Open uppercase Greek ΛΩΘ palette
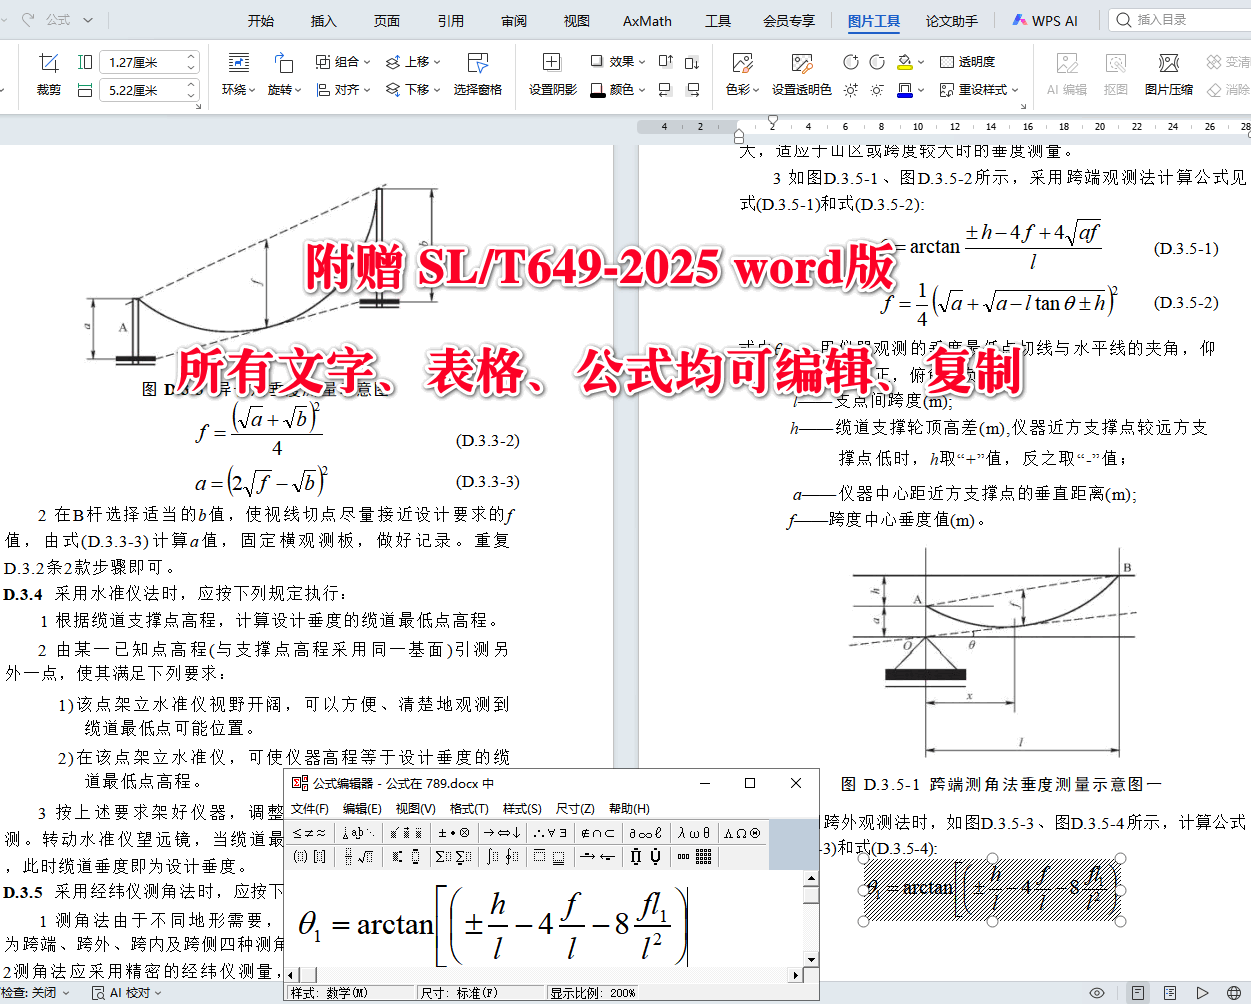This screenshot has height=1004, width=1251. tap(743, 832)
